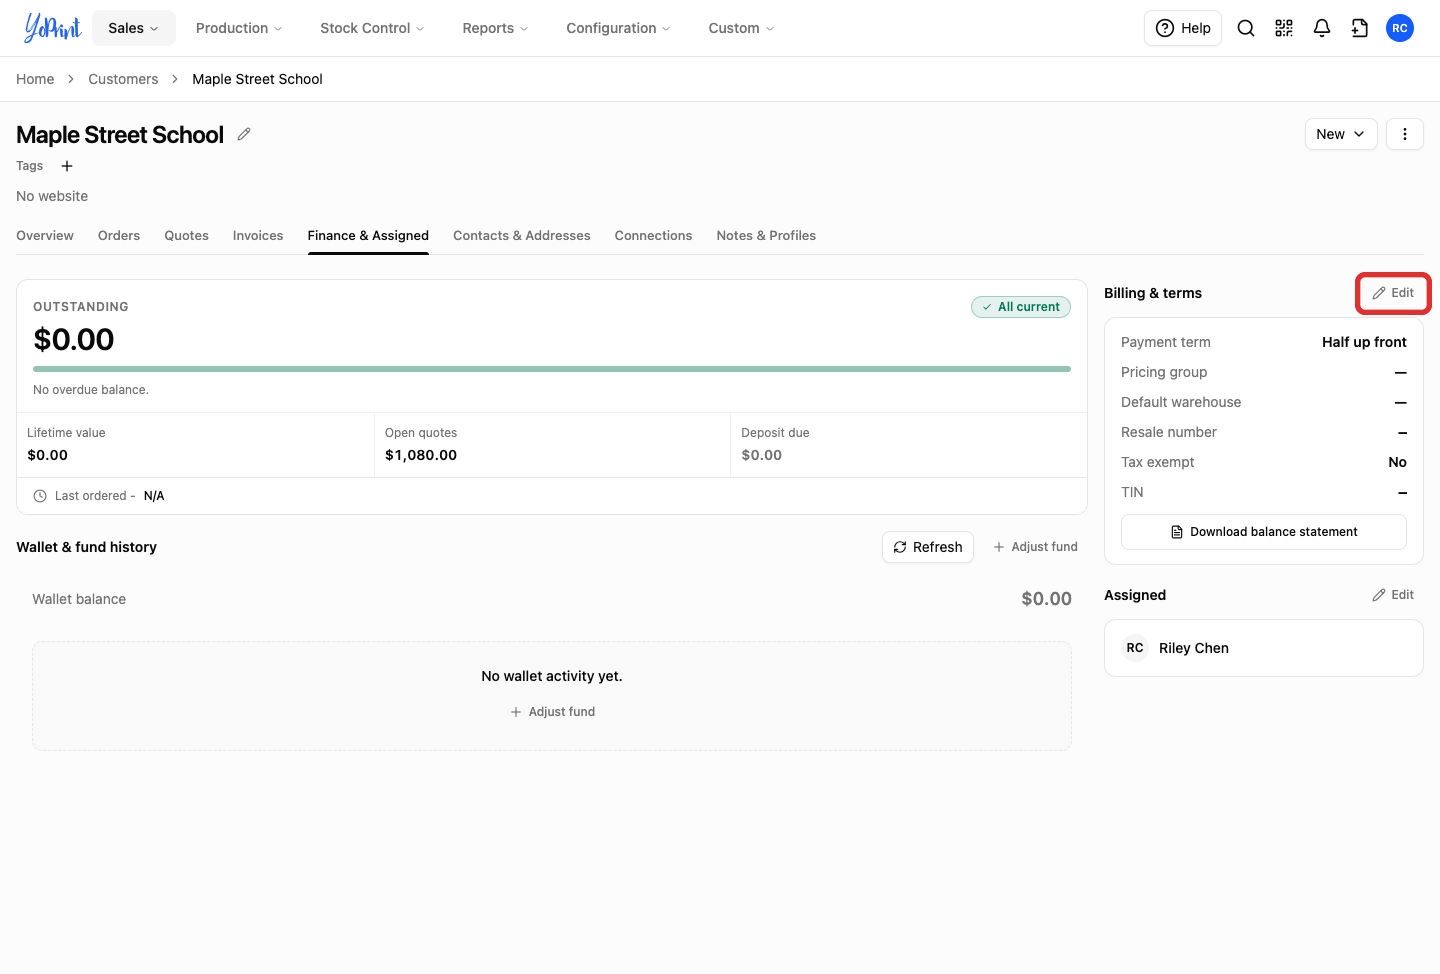Click the document import icon in header

point(1360,28)
